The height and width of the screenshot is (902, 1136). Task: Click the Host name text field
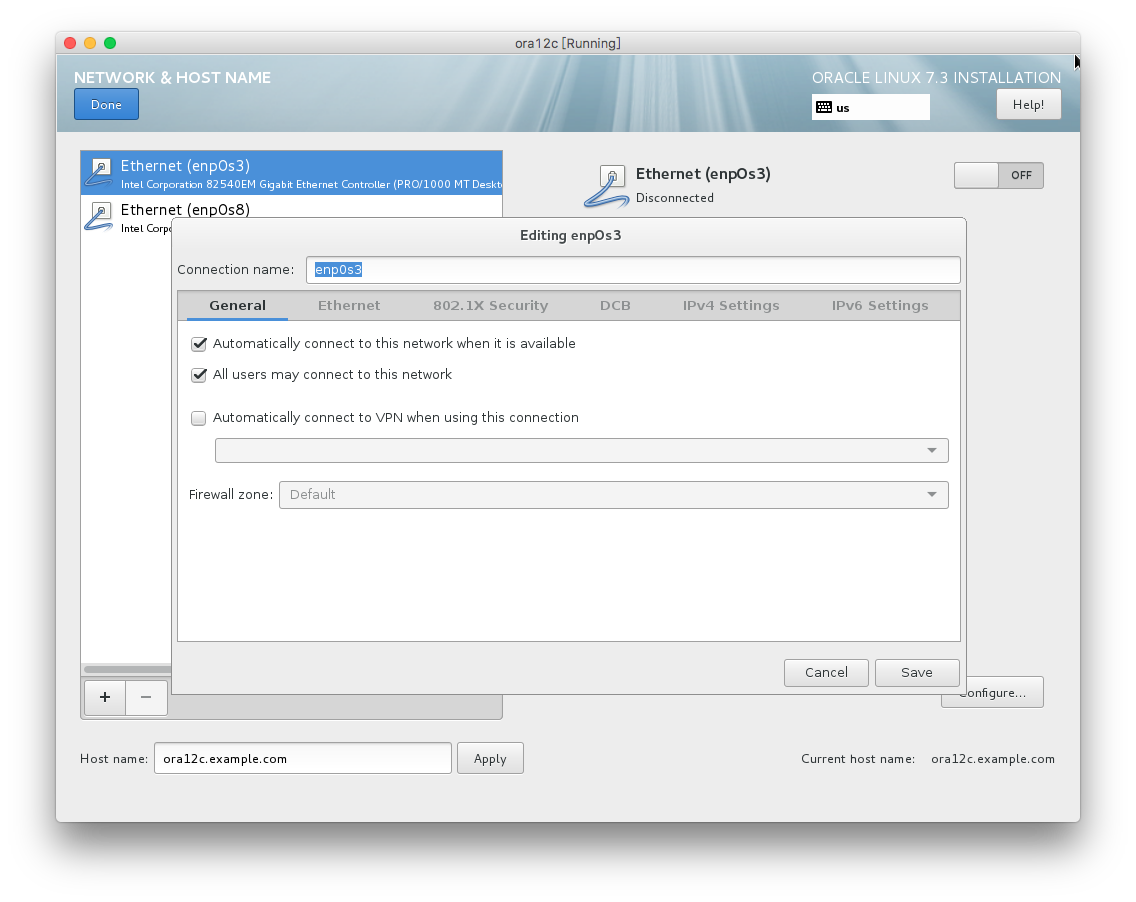click(303, 759)
